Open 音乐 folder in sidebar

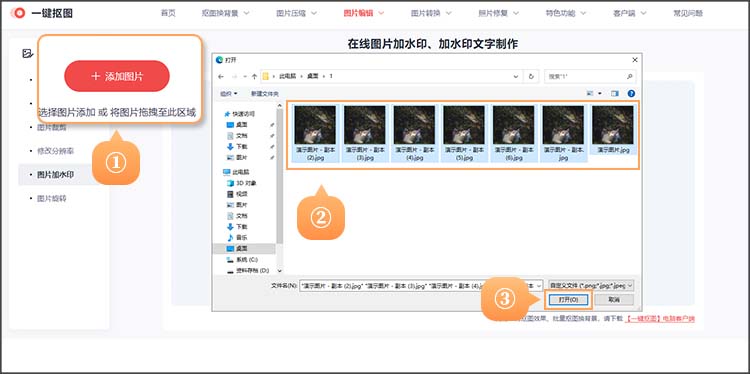click(237, 238)
